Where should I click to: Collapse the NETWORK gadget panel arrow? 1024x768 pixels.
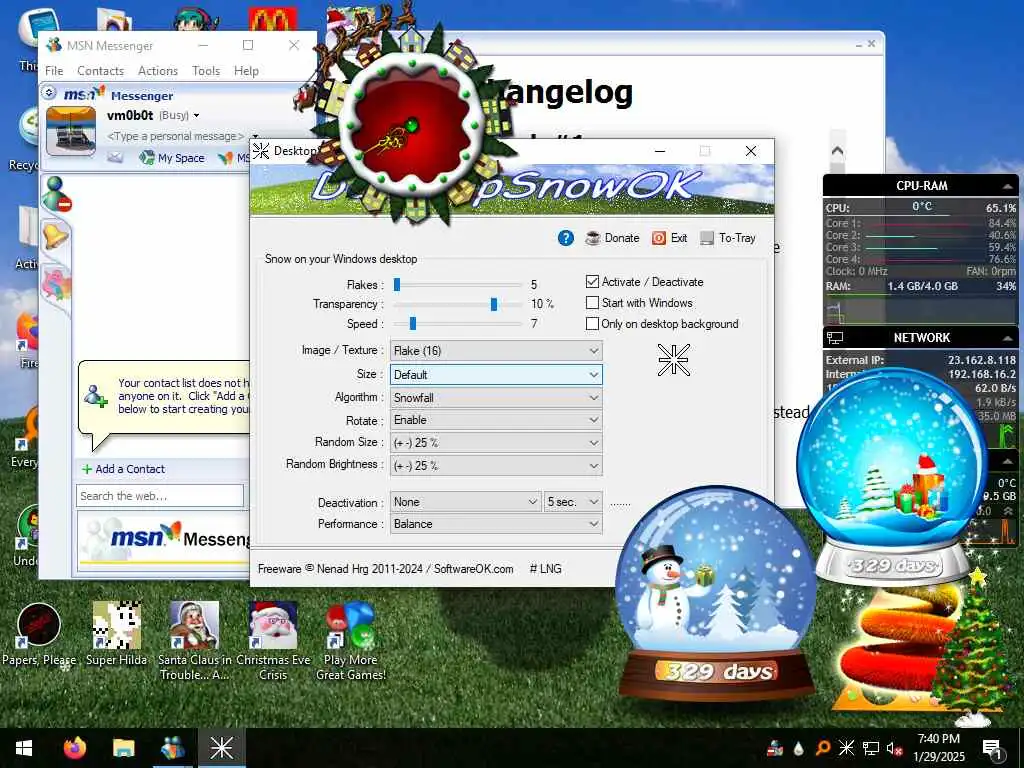1007,338
